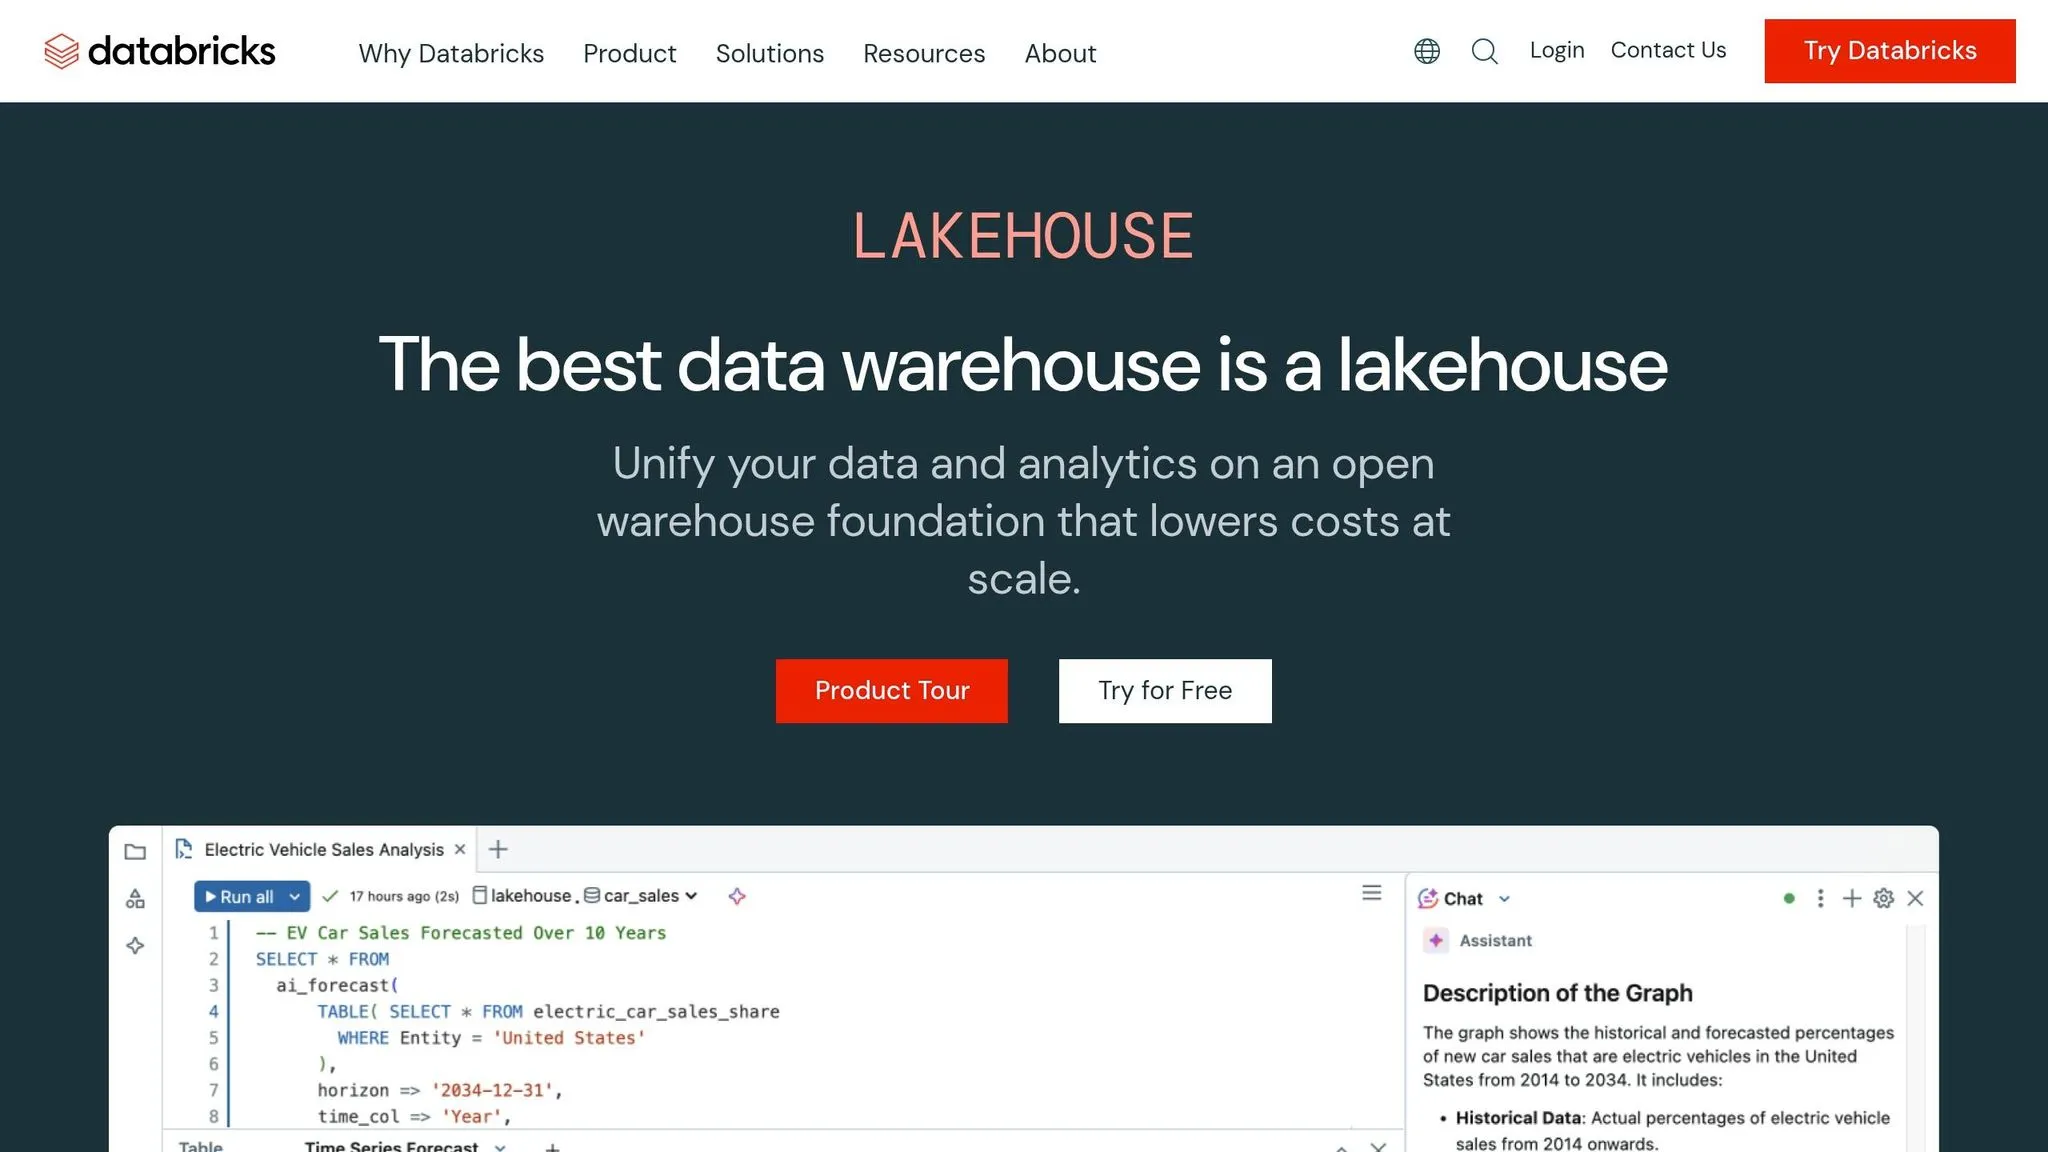Open the Solutions menu
This screenshot has width=2048, height=1152.
[770, 53]
